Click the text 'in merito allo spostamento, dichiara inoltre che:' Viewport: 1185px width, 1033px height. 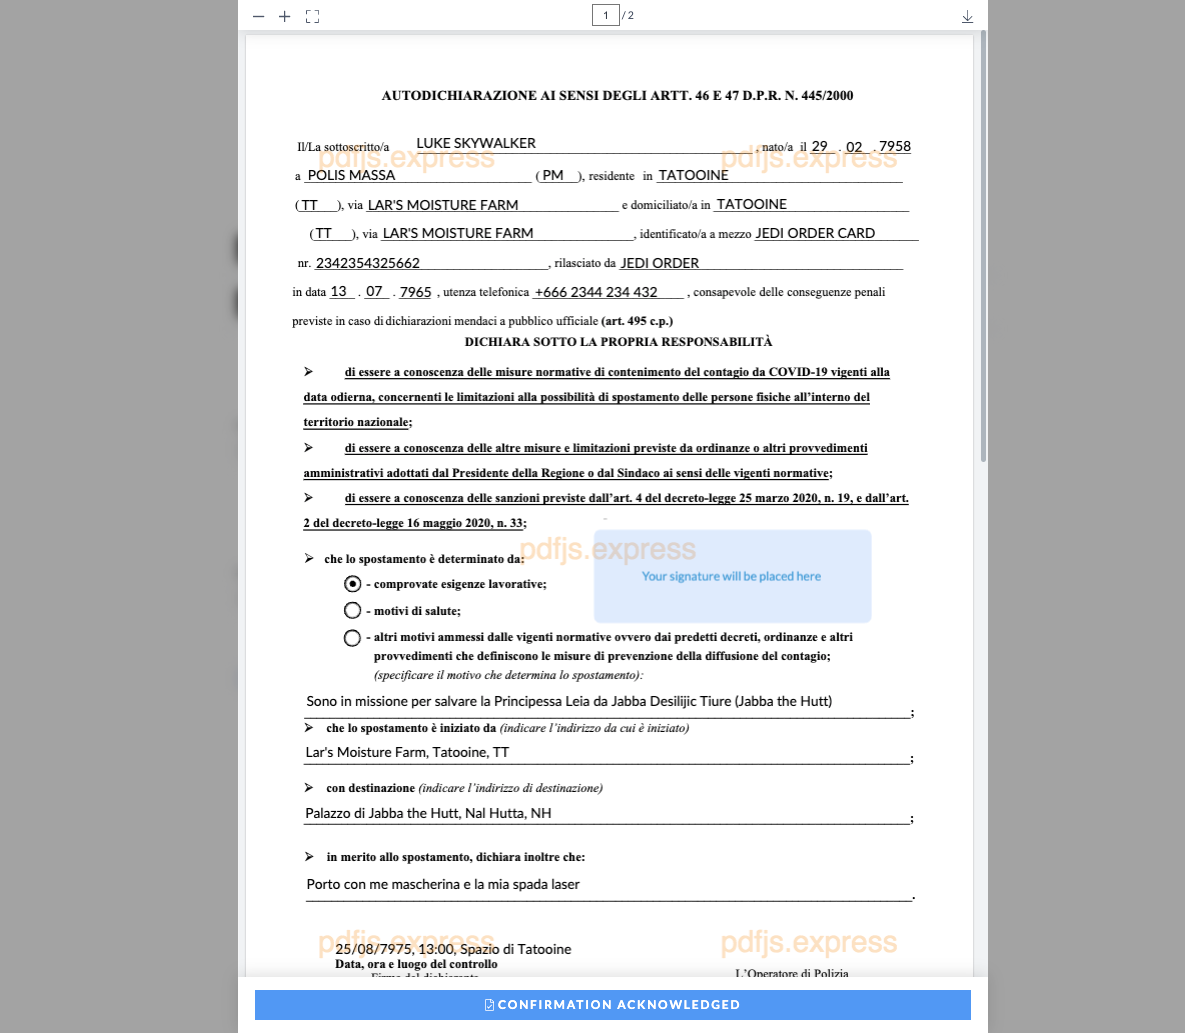coord(456,857)
